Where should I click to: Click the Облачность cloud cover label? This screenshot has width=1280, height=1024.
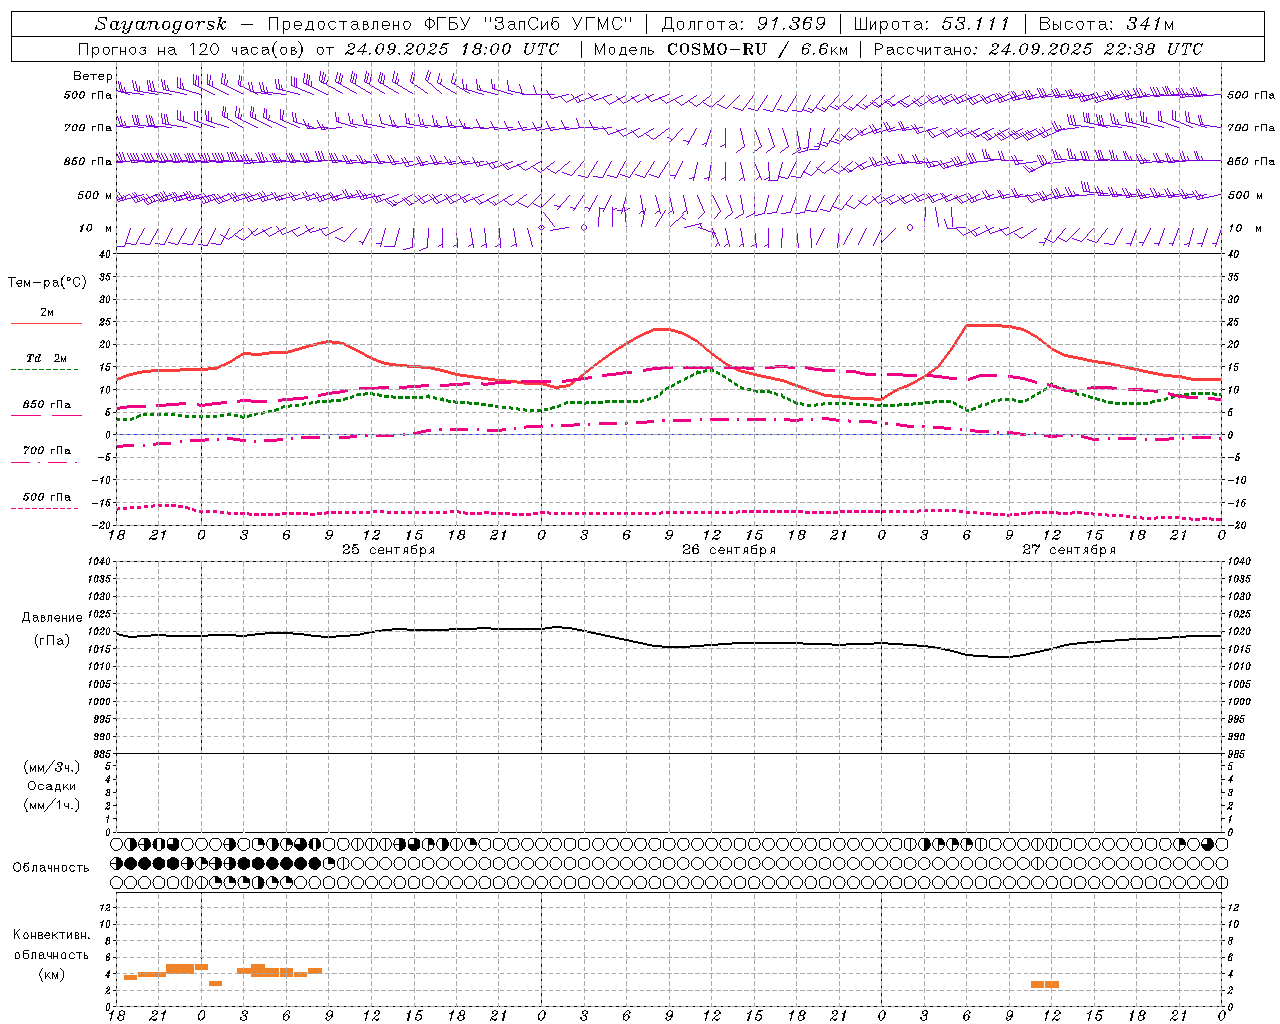(x=51, y=868)
